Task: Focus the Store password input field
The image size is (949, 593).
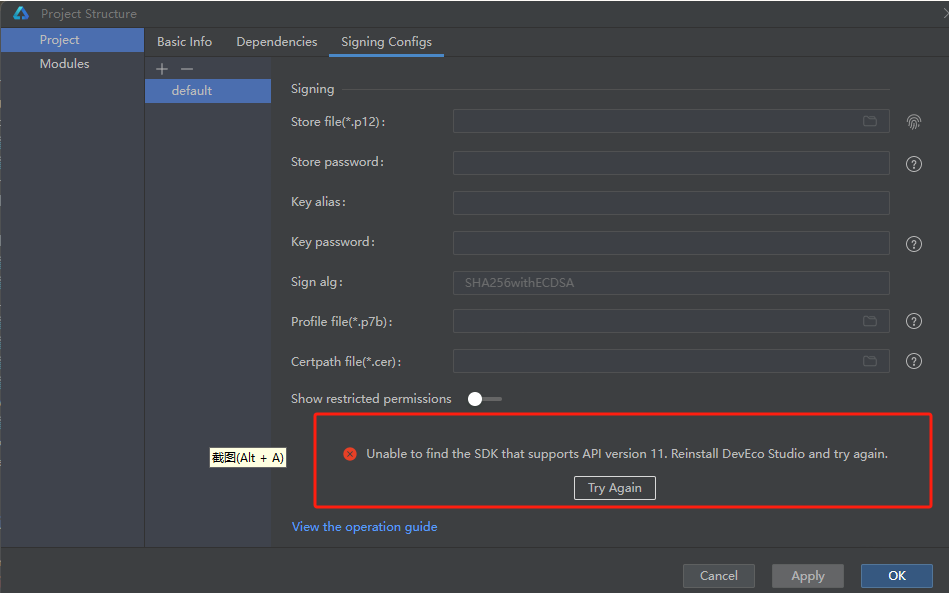Action: 671,163
